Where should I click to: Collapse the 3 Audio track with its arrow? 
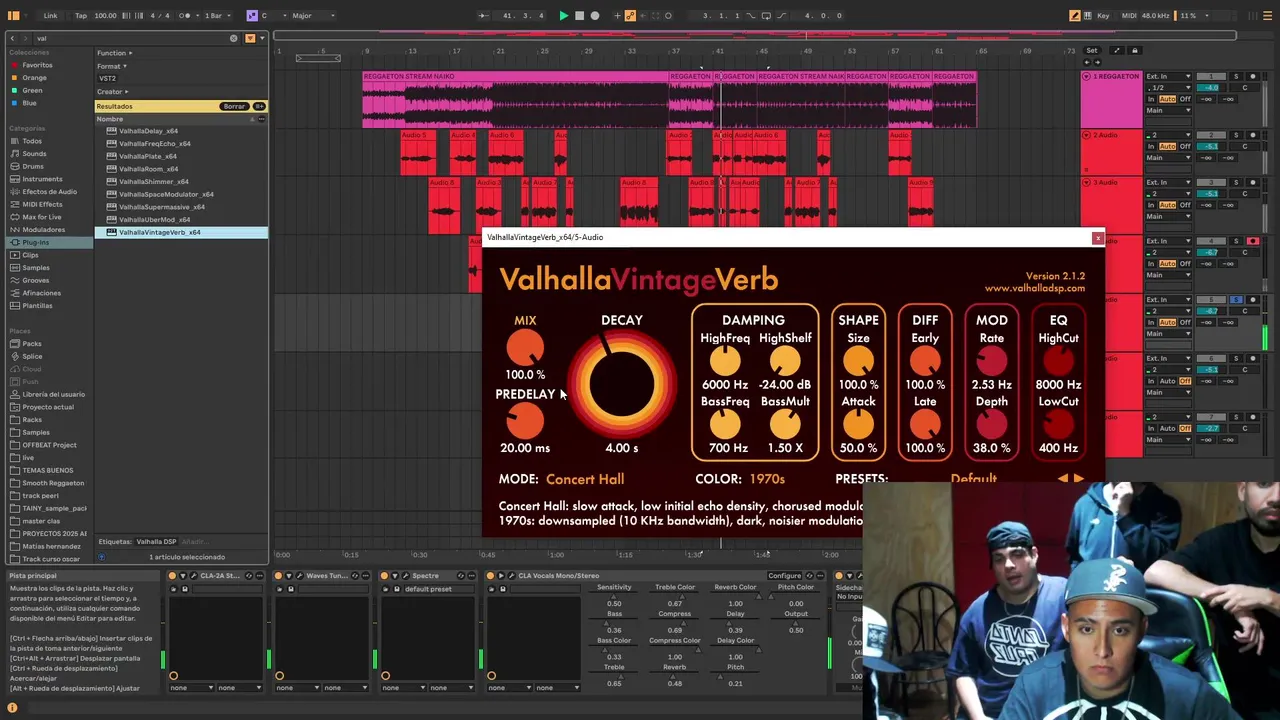click(x=1086, y=182)
